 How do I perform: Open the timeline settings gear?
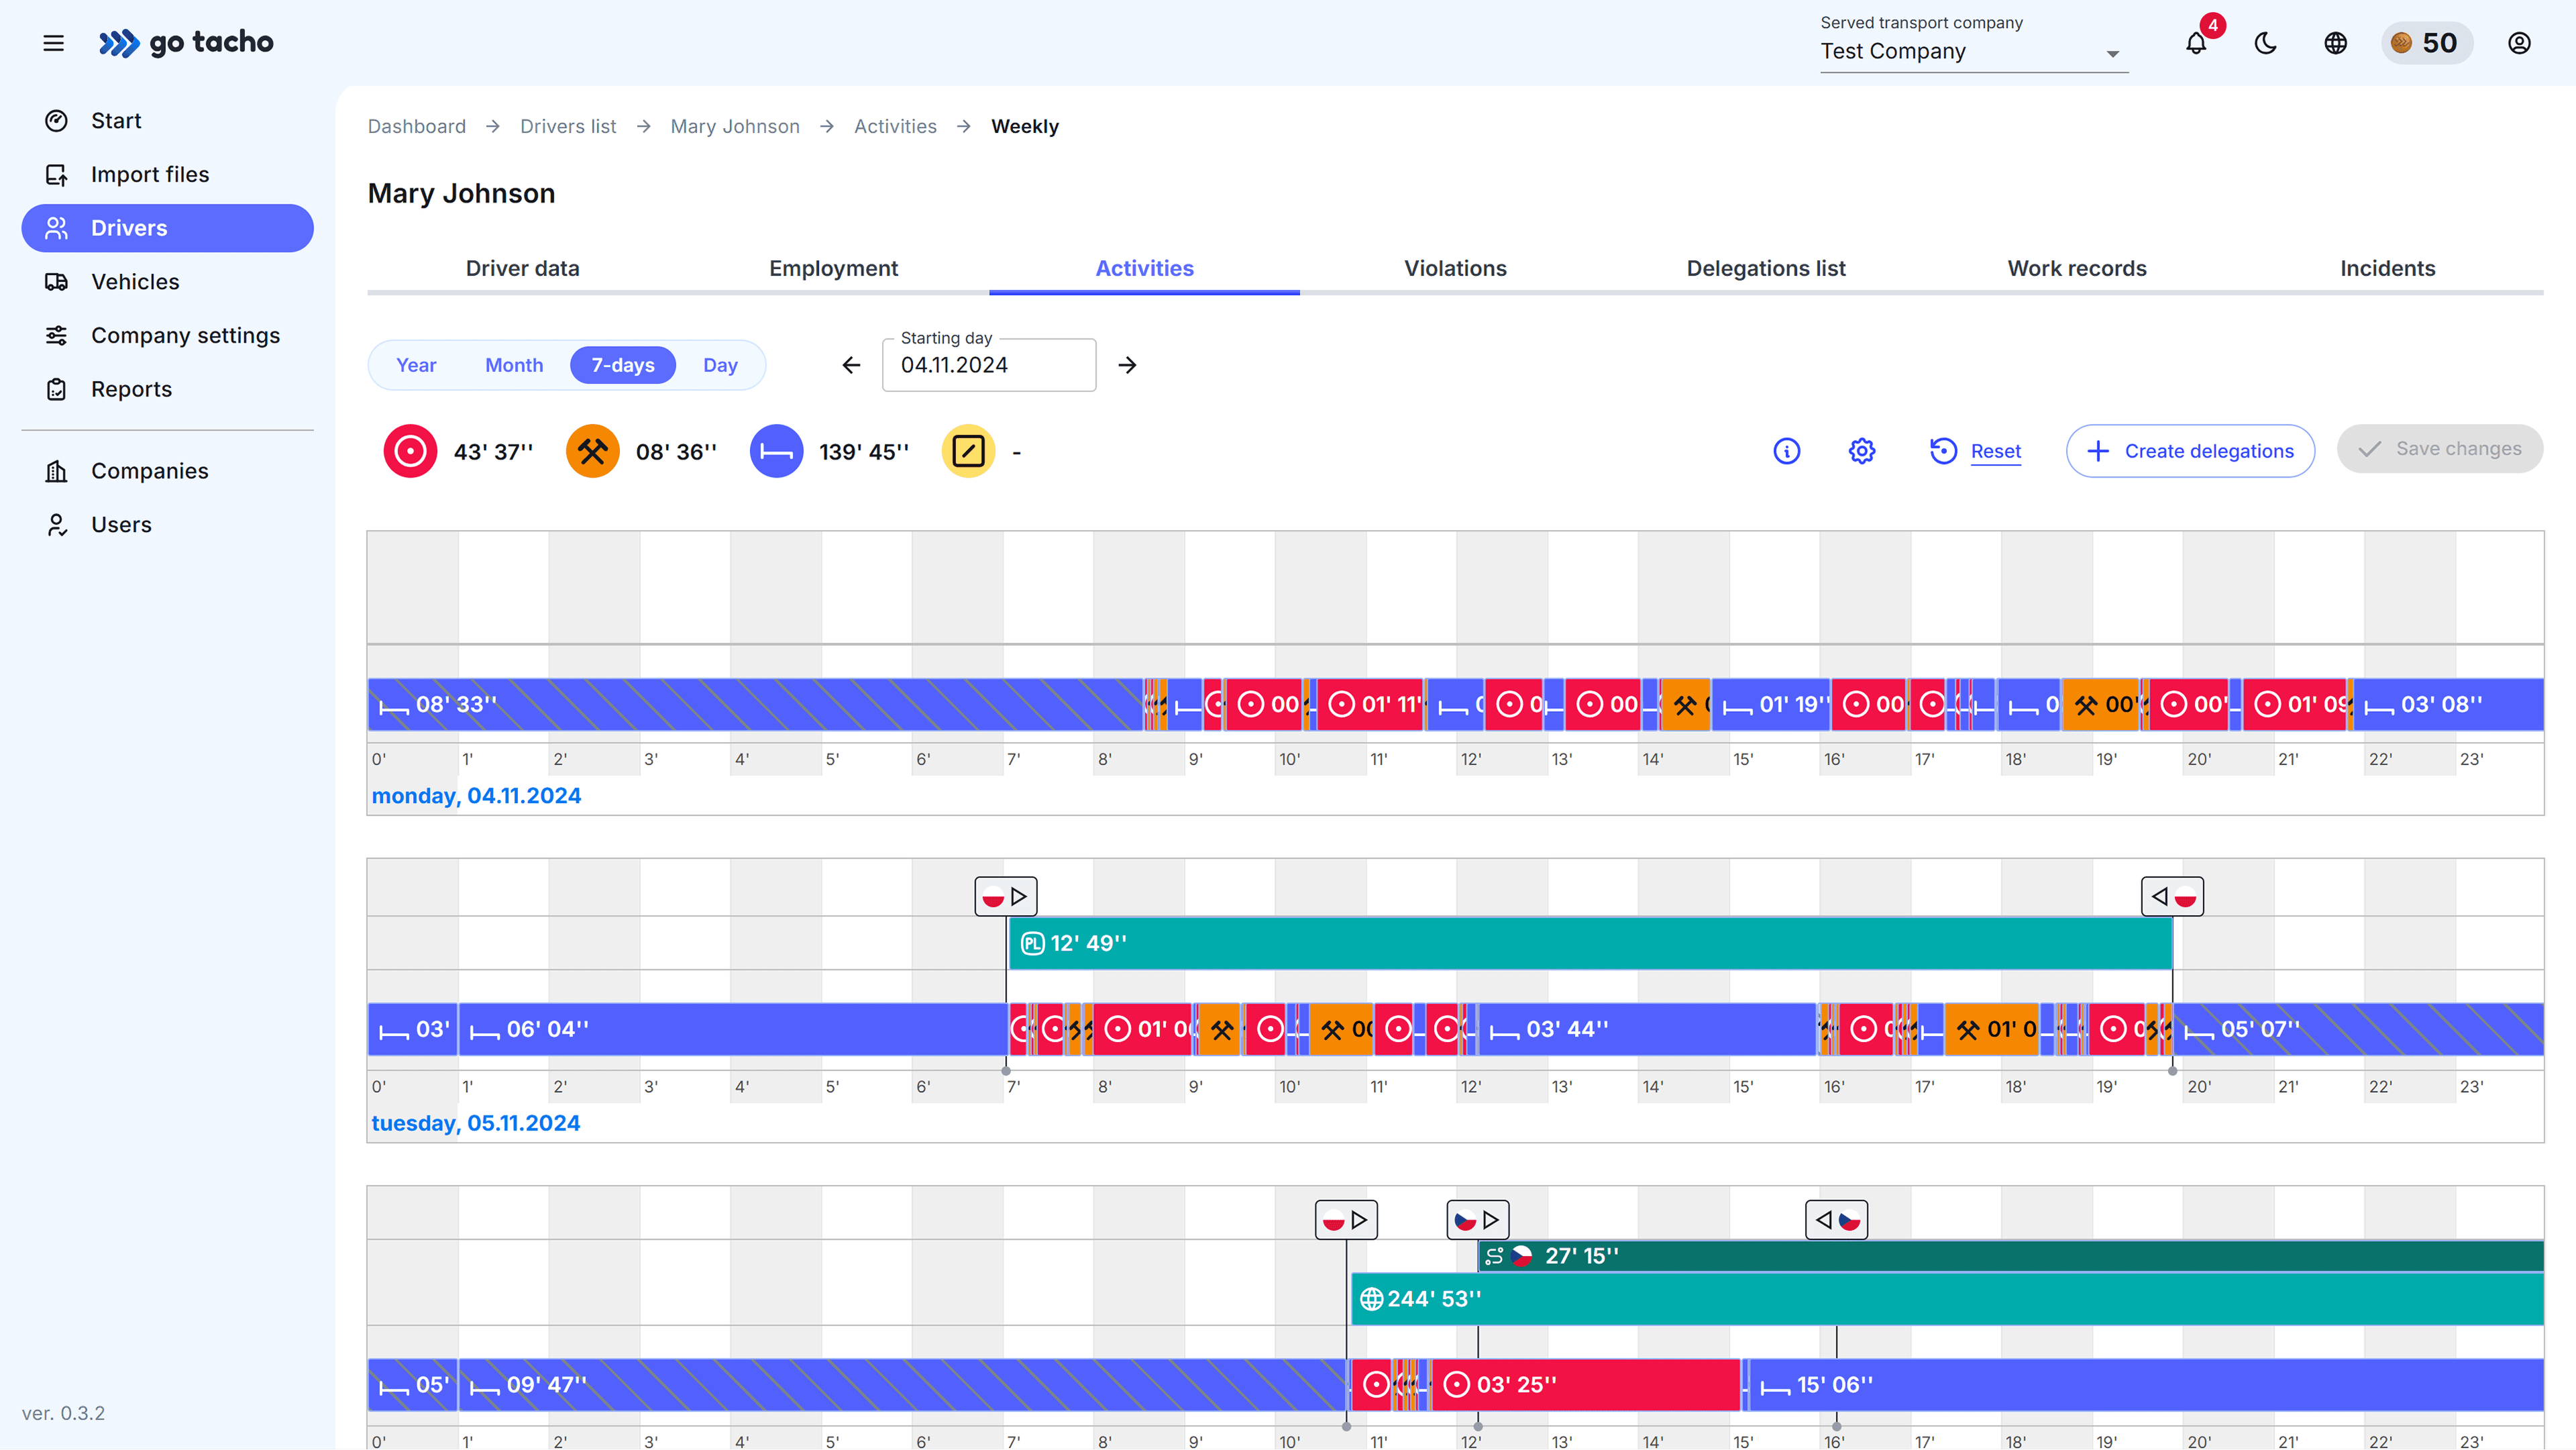(x=1861, y=451)
